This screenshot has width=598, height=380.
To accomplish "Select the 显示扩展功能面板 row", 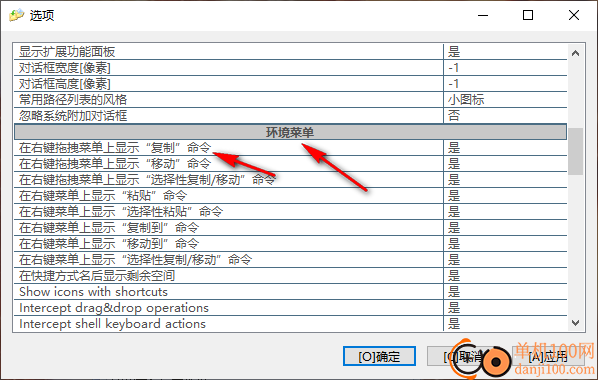I will point(290,52).
